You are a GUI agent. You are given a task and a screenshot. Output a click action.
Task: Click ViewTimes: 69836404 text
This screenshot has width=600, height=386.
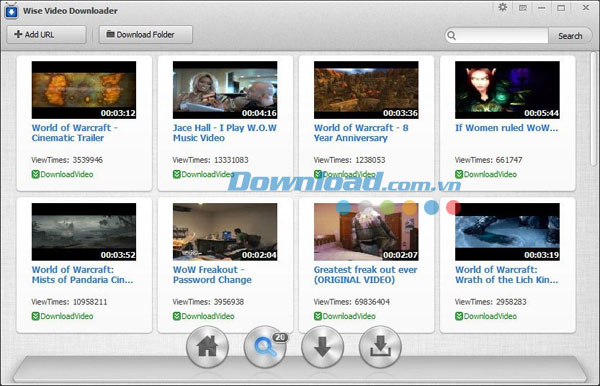352,302
